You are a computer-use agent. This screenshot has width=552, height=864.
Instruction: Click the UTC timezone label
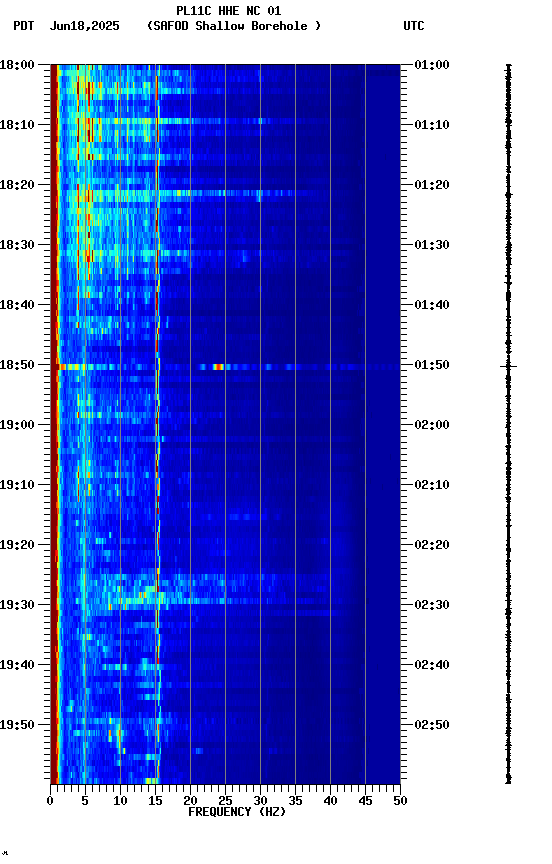tap(414, 26)
